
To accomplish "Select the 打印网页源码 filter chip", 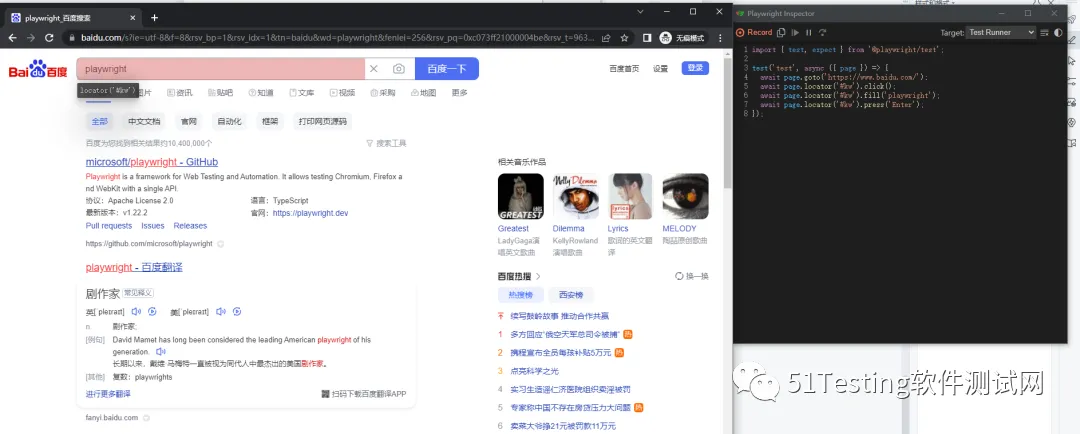I will 322,121.
